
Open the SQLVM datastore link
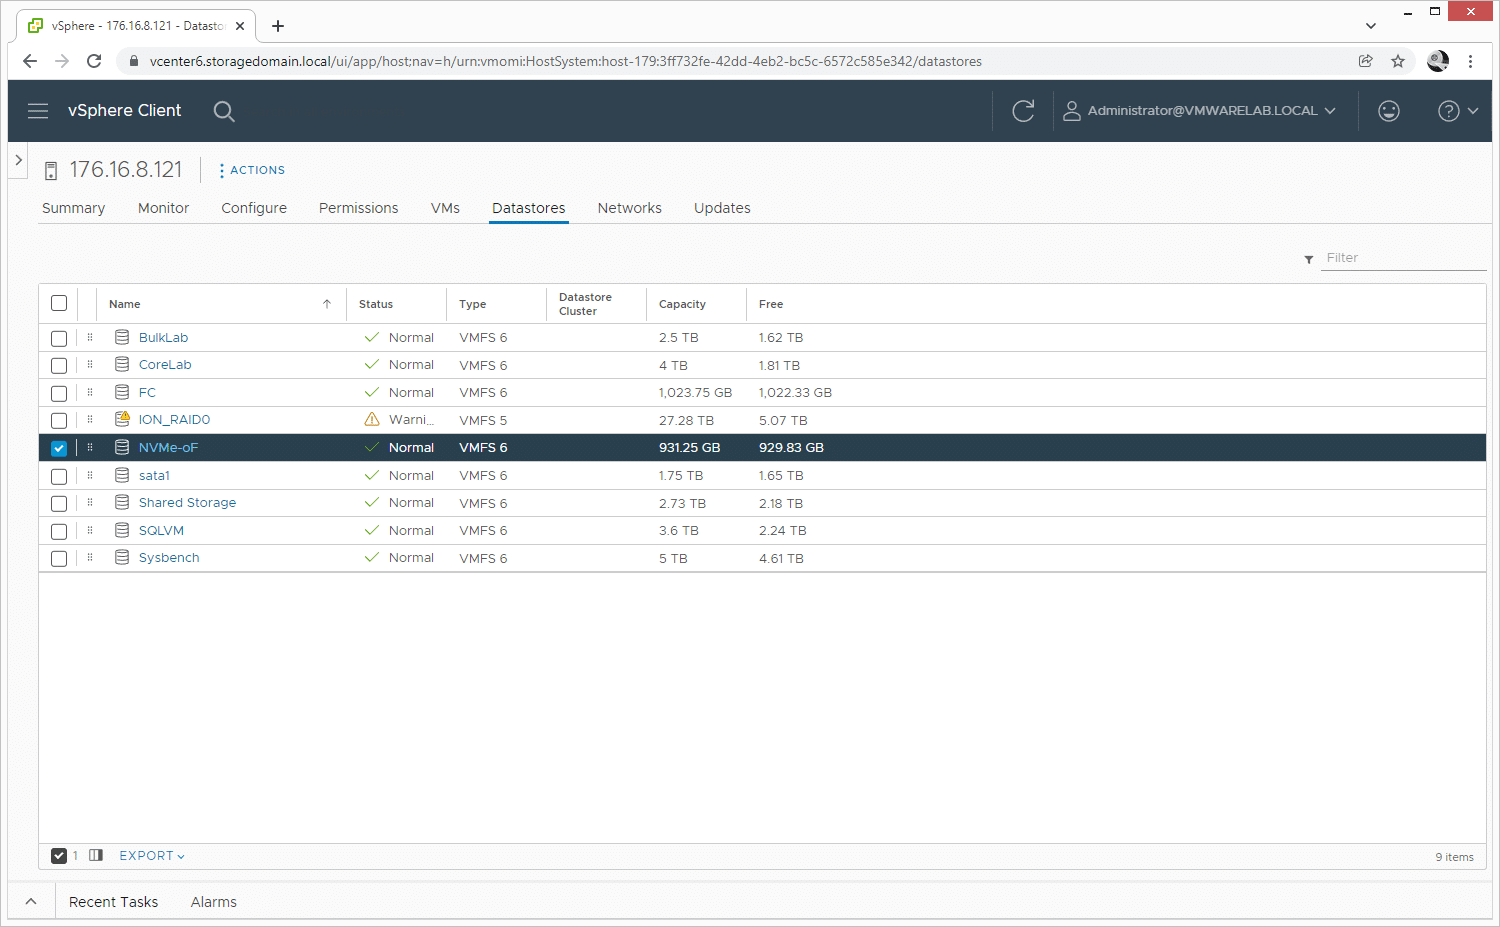(161, 531)
